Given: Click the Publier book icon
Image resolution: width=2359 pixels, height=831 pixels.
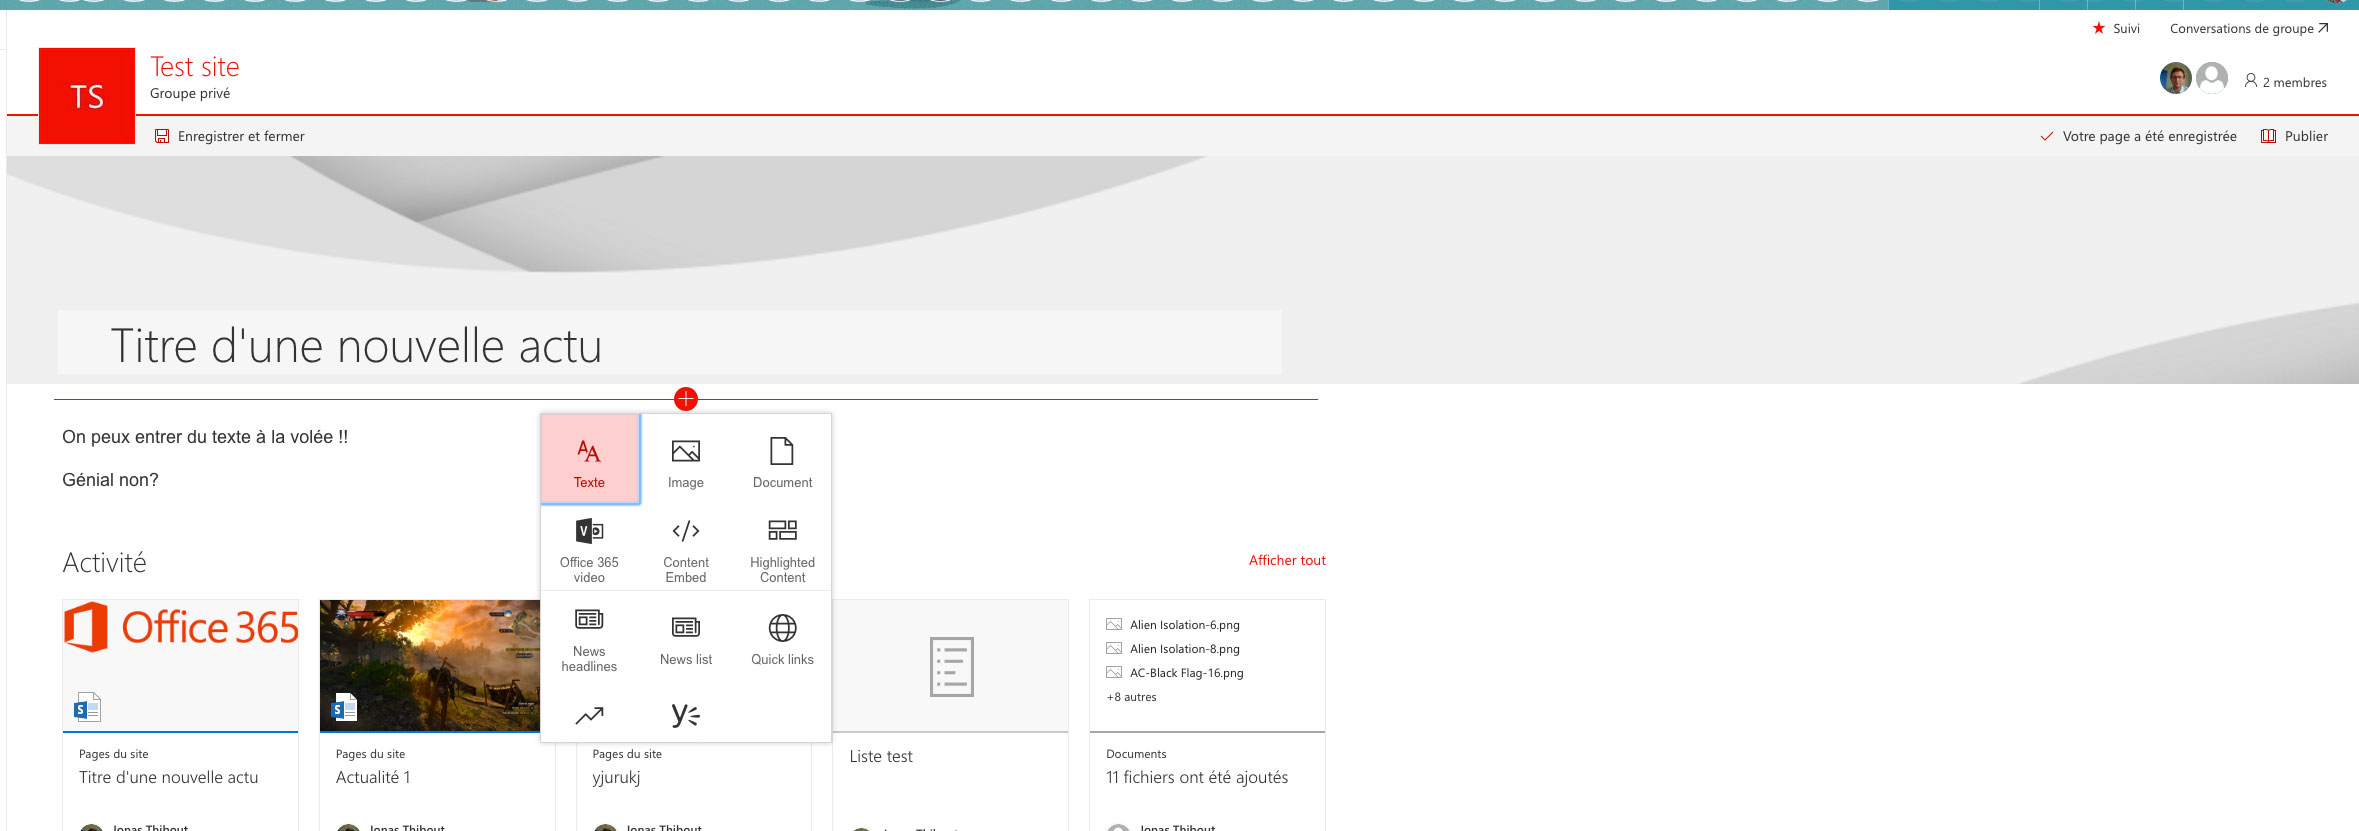Looking at the screenshot, I should click(2268, 136).
